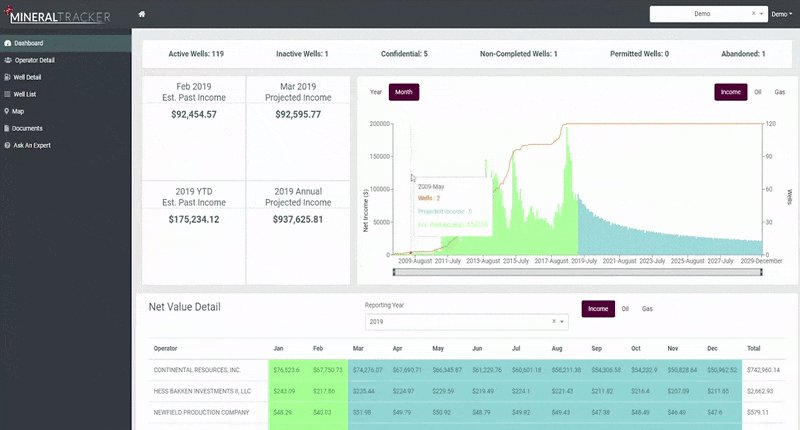Click the Dashboard sidebar icon
Screen dimensions: 800x430
coord(8,43)
